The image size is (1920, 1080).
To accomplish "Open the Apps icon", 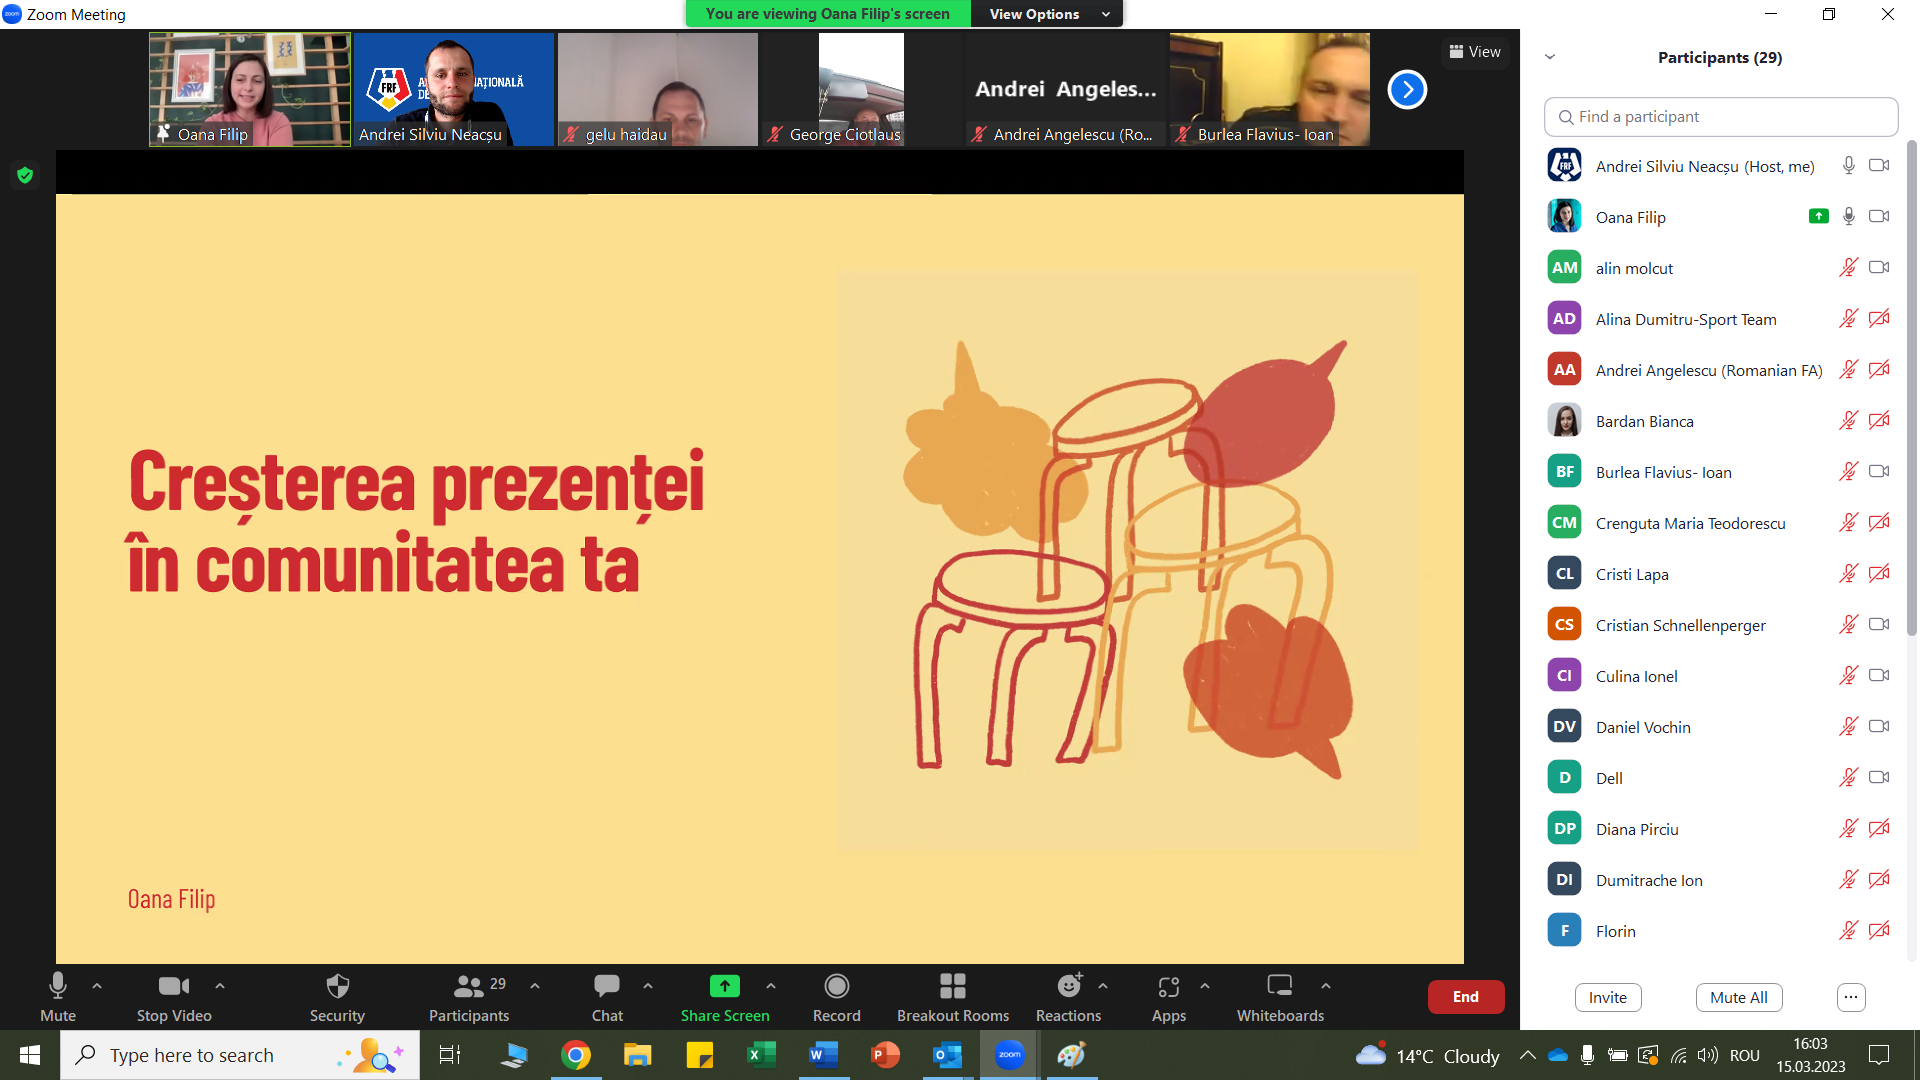I will [x=1168, y=987].
